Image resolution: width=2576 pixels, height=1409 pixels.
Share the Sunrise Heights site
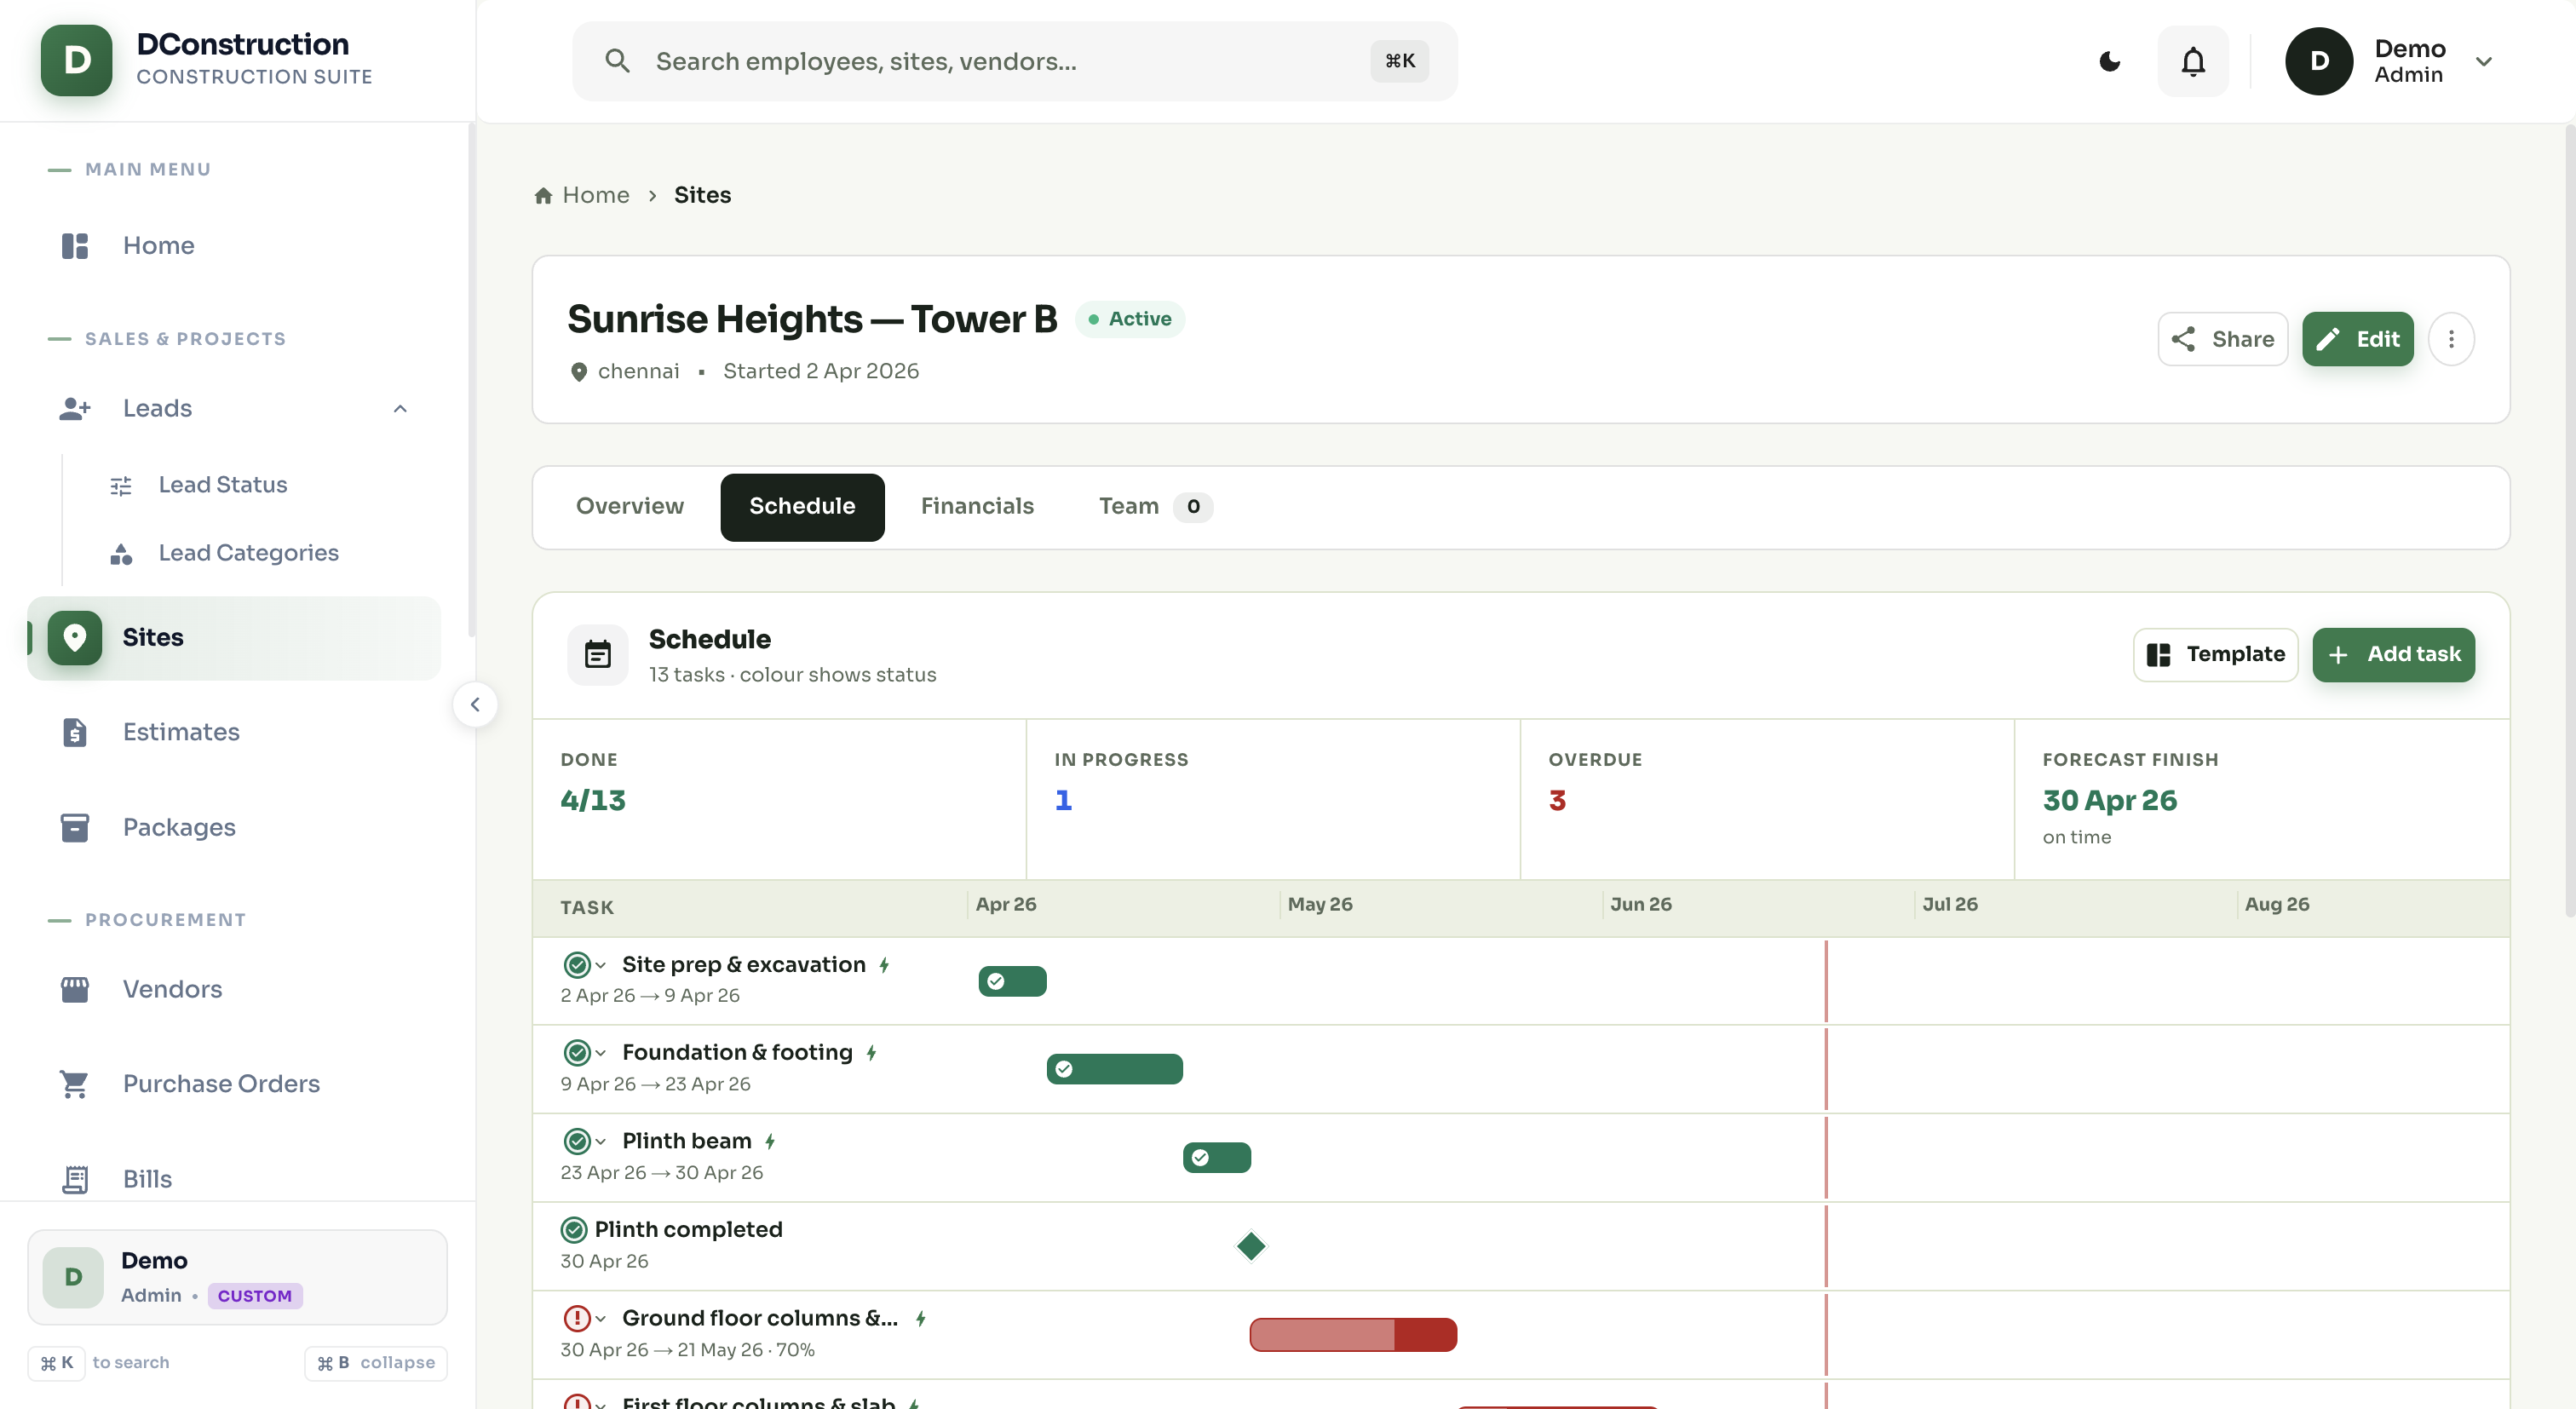click(x=2222, y=339)
